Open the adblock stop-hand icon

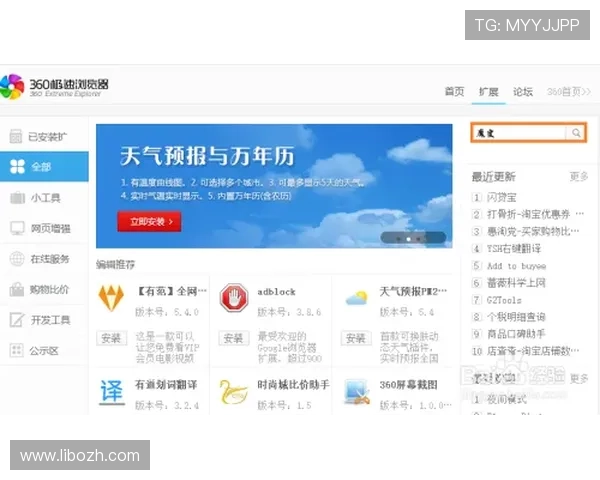[234, 297]
